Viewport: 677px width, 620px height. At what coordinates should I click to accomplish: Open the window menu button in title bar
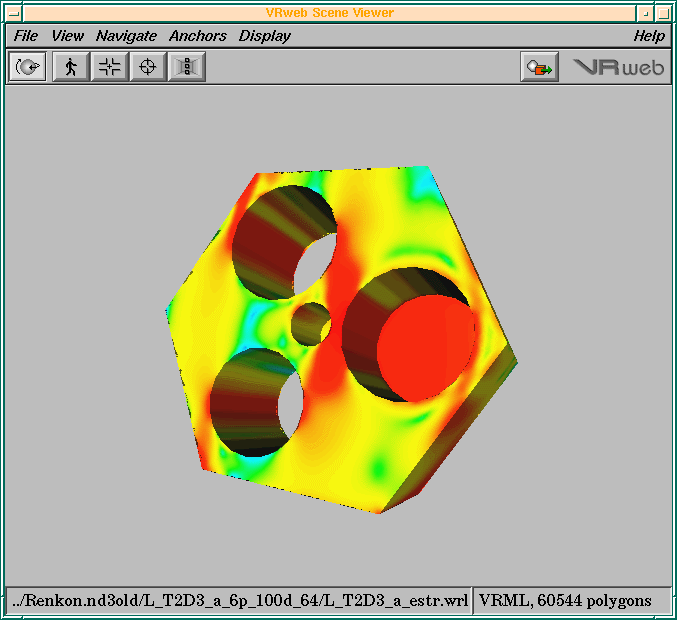coord(14,13)
